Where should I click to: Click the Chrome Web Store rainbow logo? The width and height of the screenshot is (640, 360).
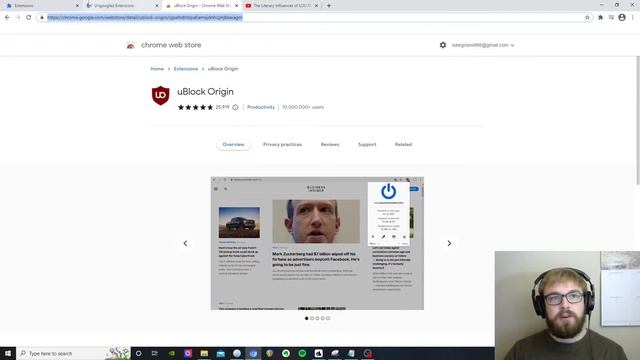coord(131,45)
